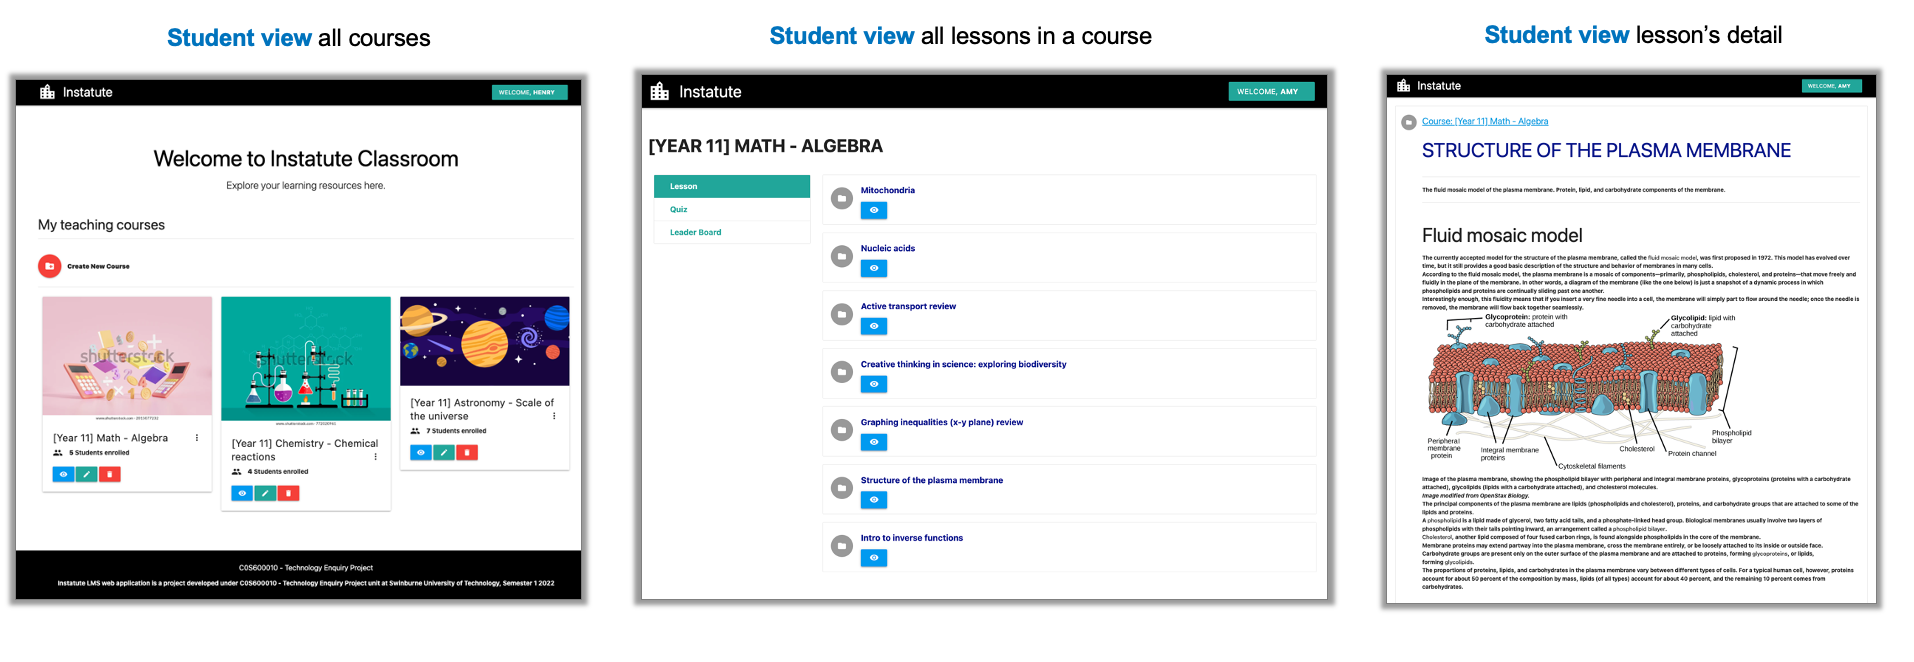This screenshot has width=1914, height=662.
Task: Click the Welcome, Henry button
Action: [528, 92]
